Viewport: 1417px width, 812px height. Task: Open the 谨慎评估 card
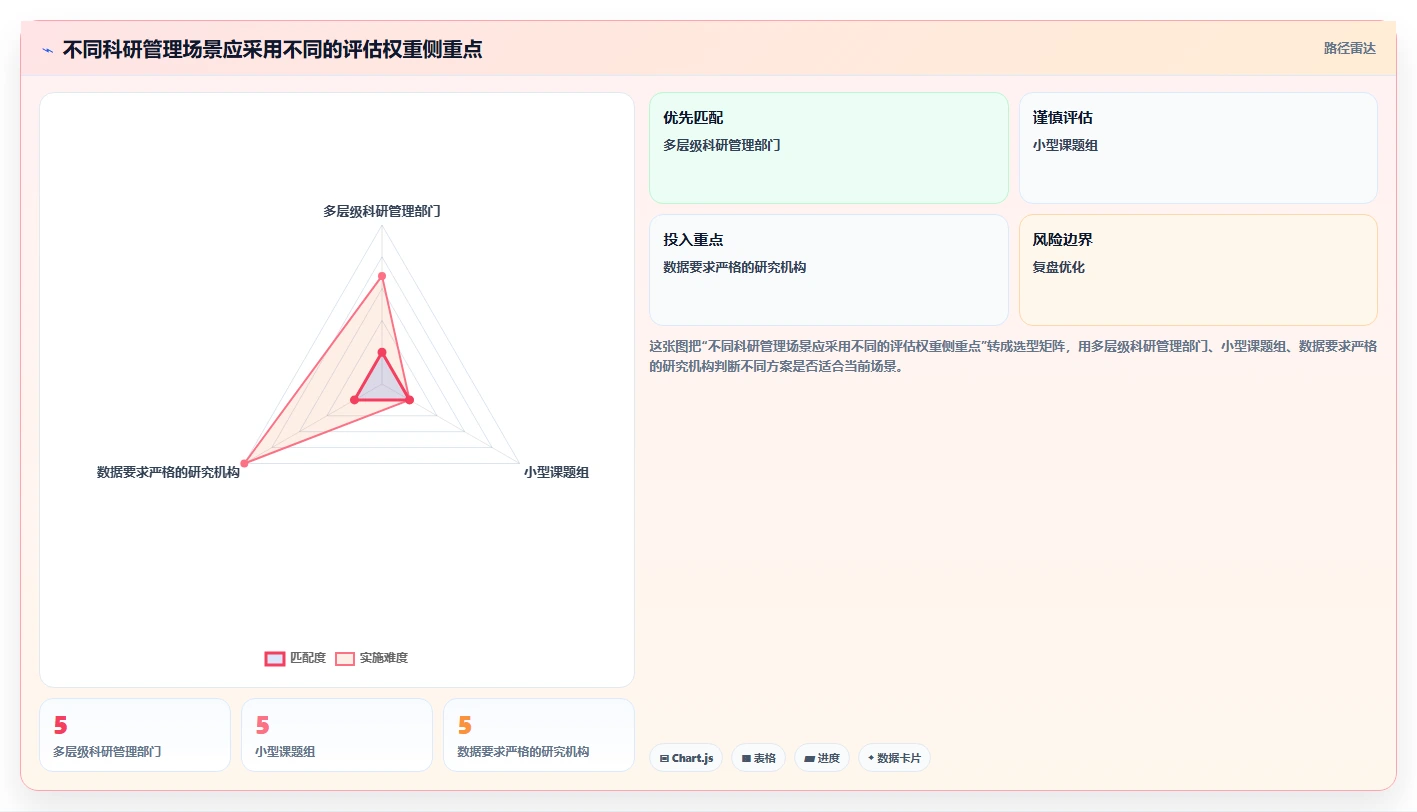pyautogui.click(x=1198, y=148)
